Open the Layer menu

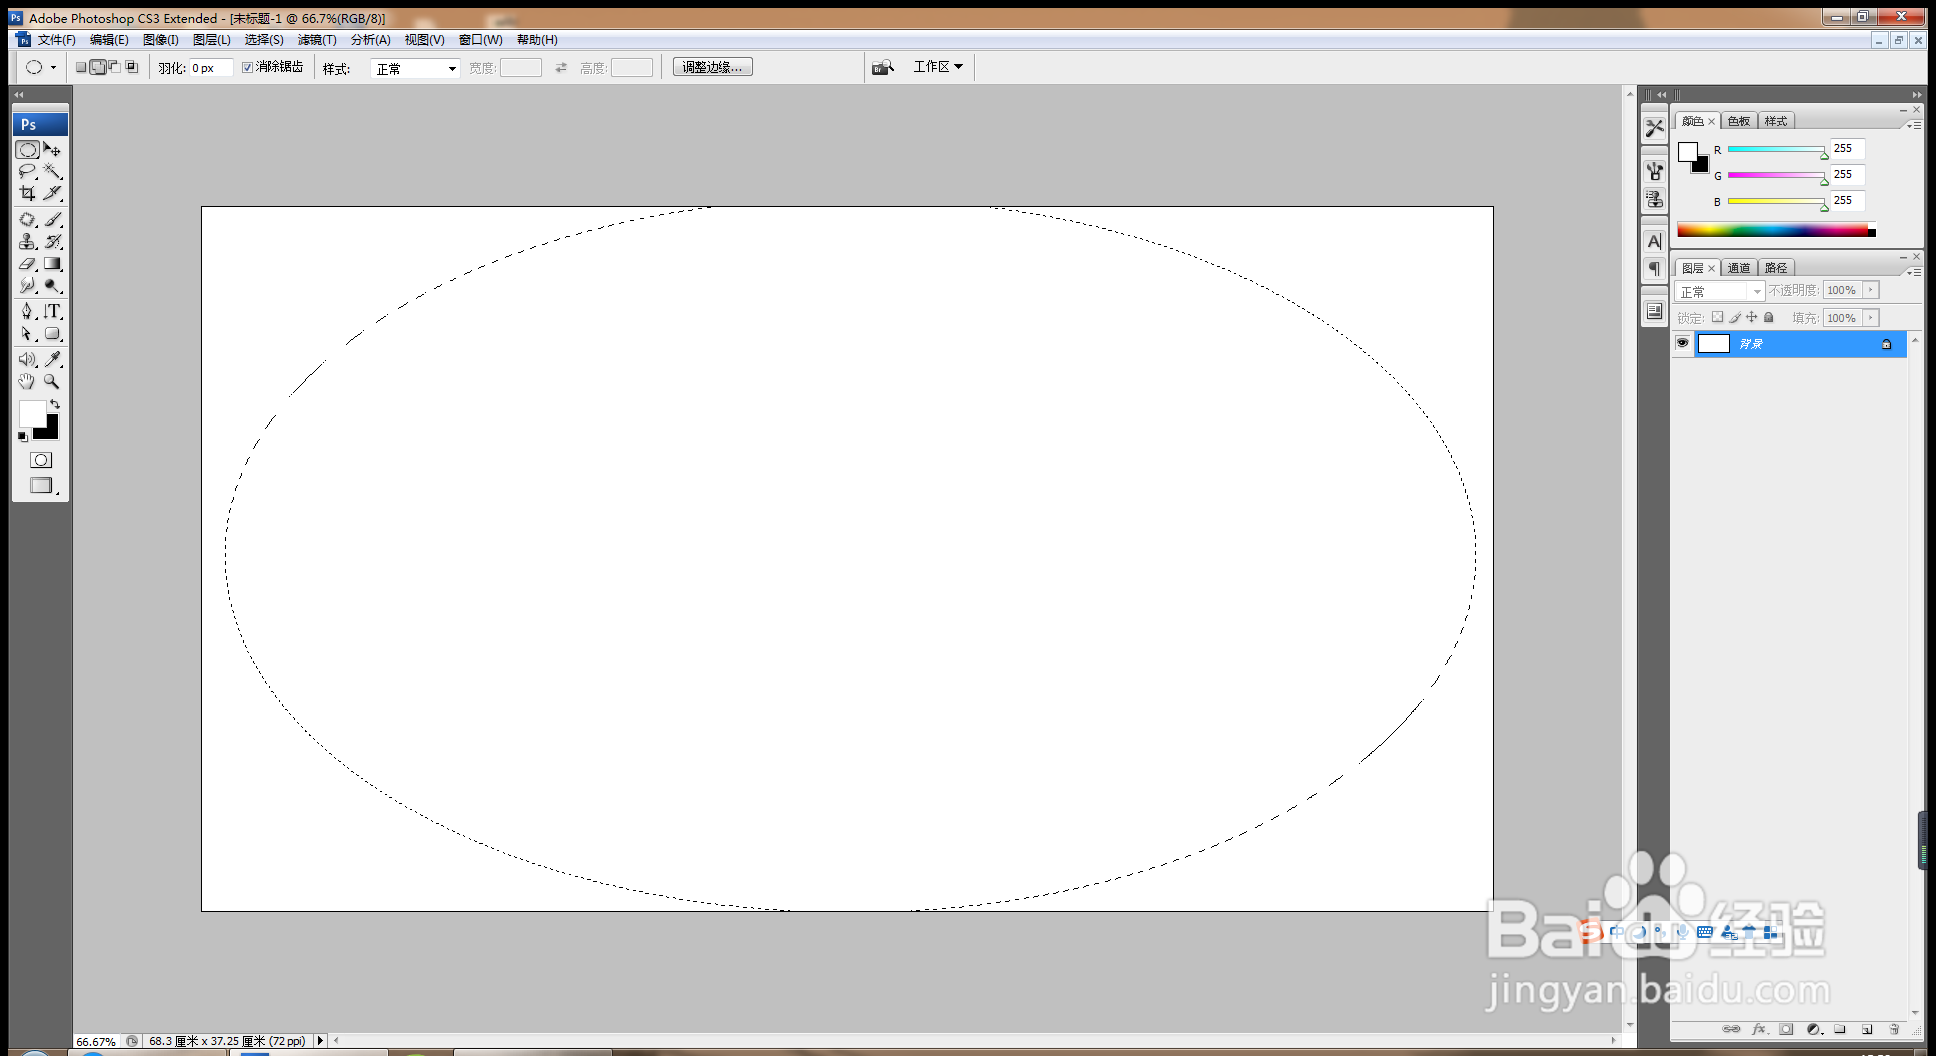[212, 40]
